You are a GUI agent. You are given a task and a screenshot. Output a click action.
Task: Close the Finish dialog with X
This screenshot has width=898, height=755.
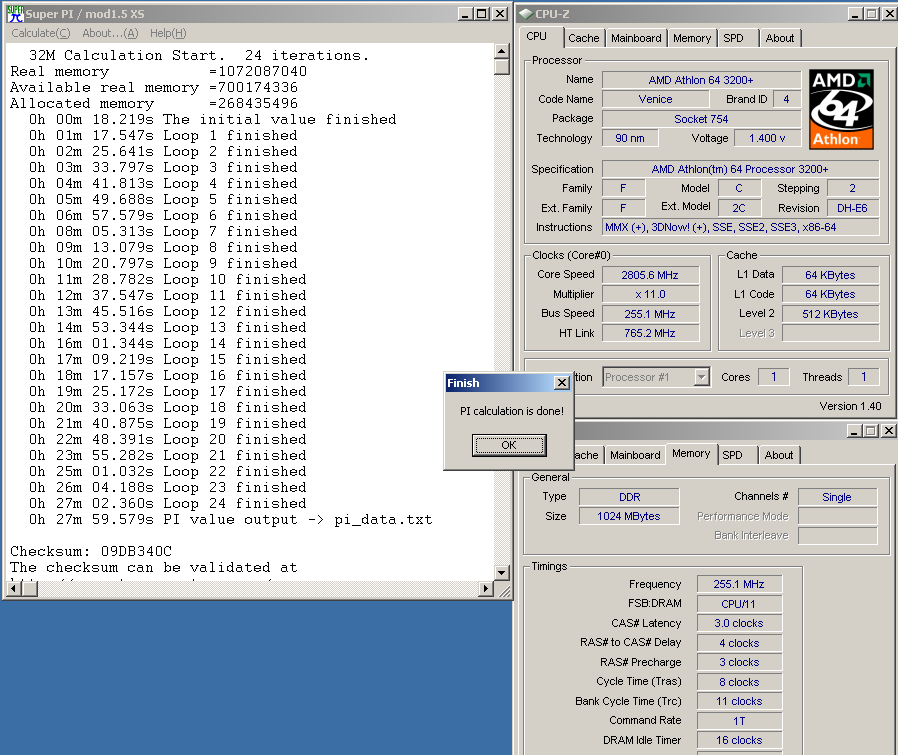click(x=562, y=383)
